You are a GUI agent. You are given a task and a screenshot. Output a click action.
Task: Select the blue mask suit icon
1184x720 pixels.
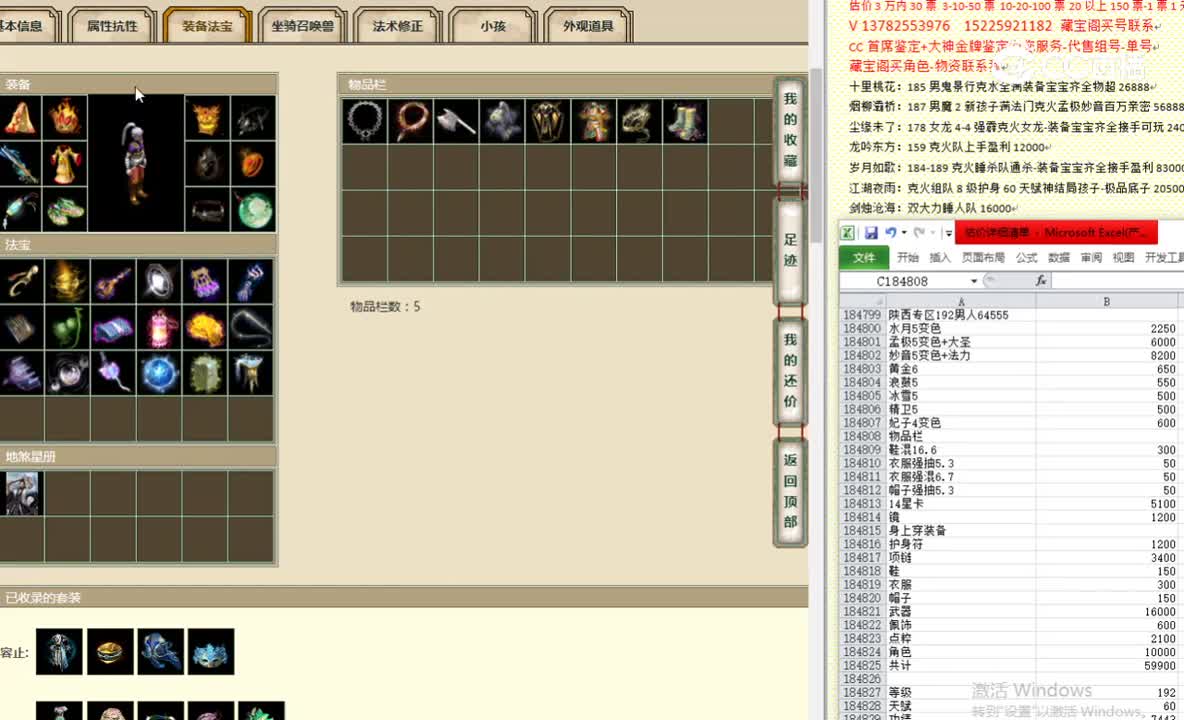click(211, 651)
